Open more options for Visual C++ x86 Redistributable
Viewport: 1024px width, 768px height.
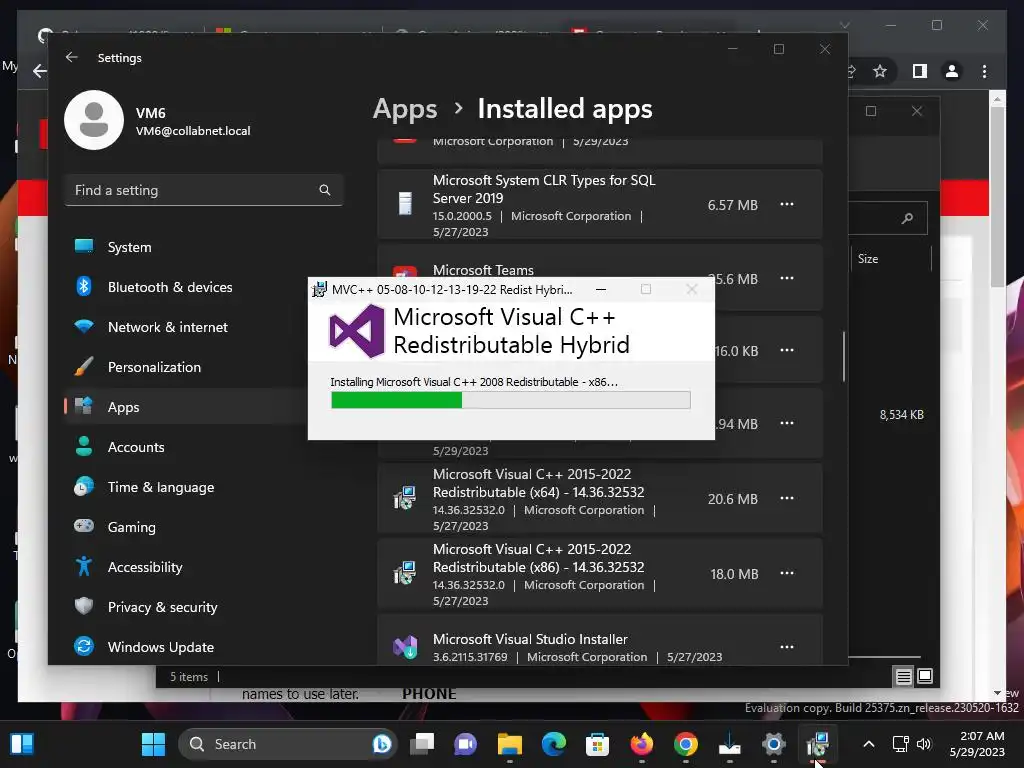787,574
